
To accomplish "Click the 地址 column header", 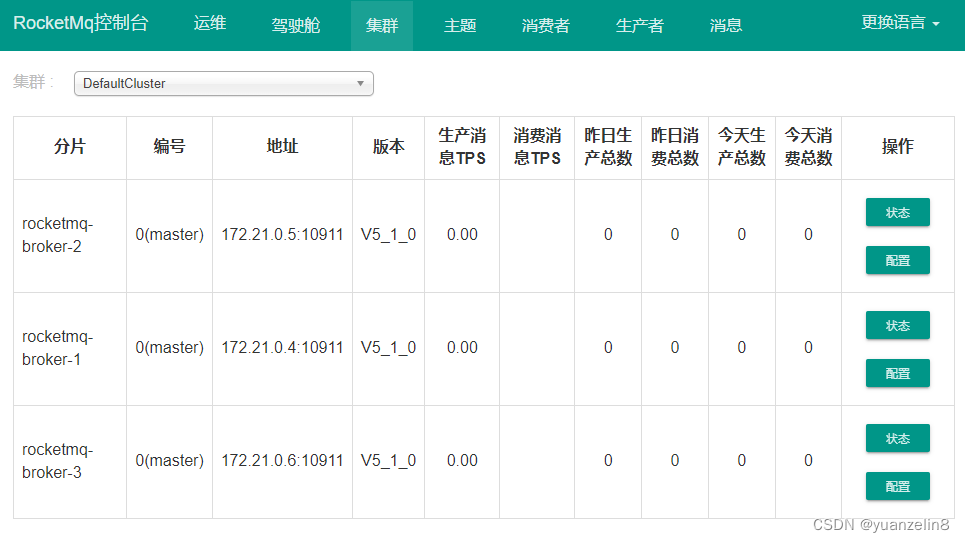I will 282,146.
